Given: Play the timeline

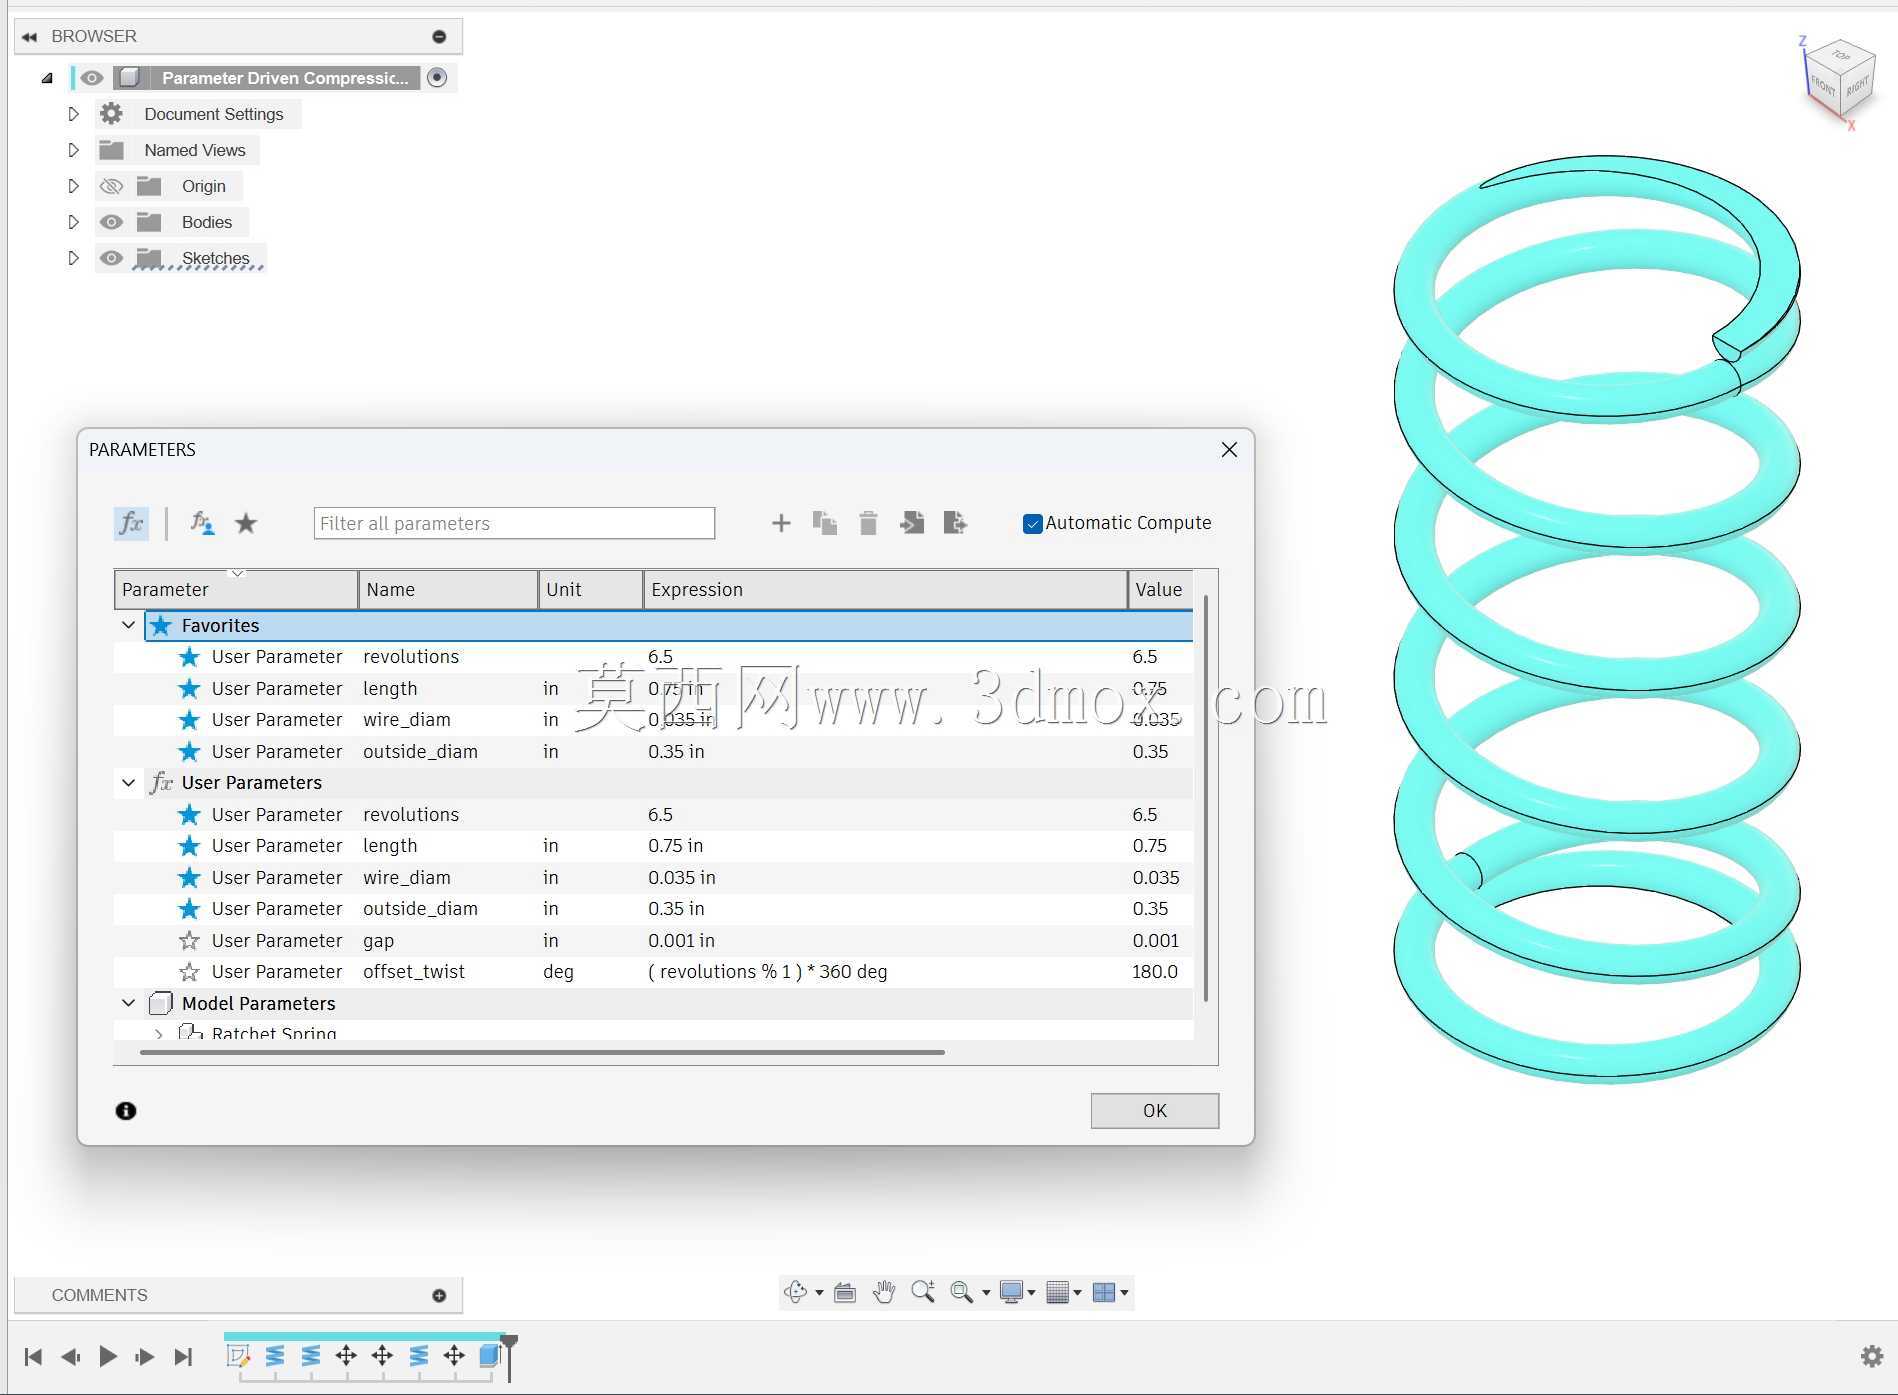Looking at the screenshot, I should (x=108, y=1356).
